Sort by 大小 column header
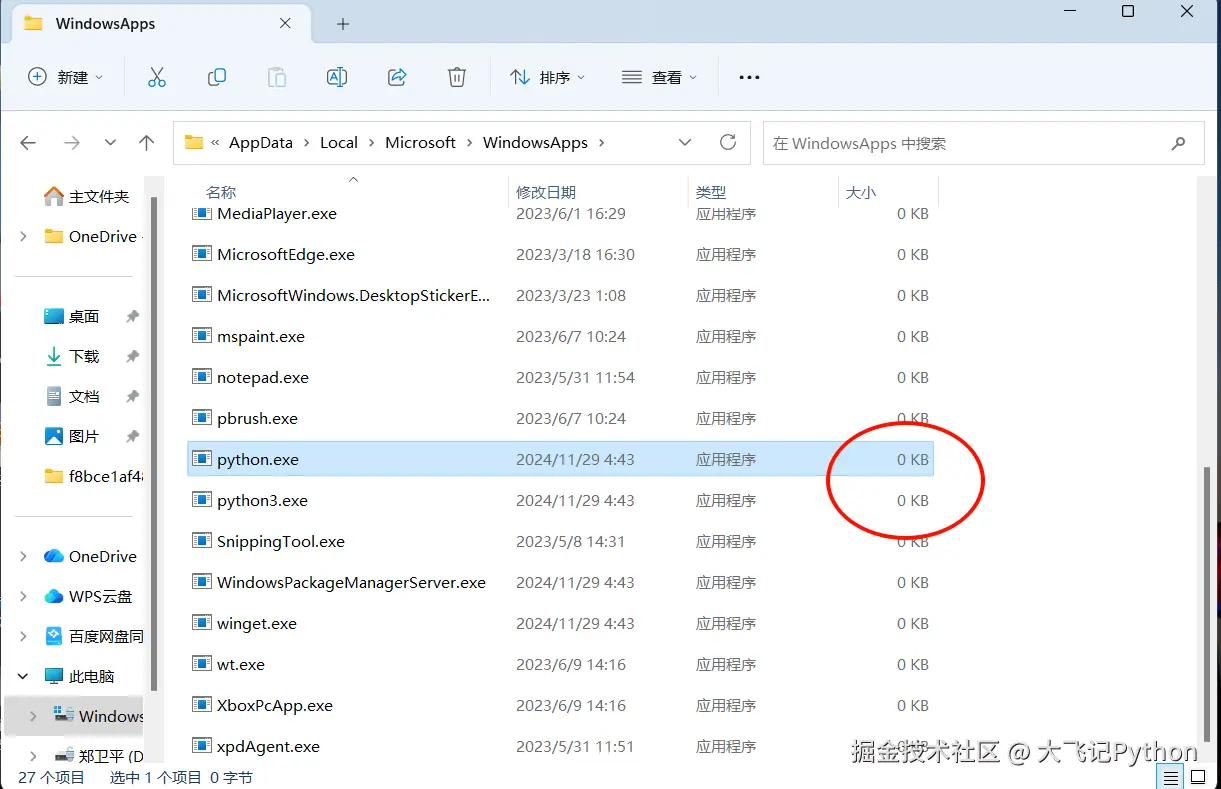 coord(860,192)
